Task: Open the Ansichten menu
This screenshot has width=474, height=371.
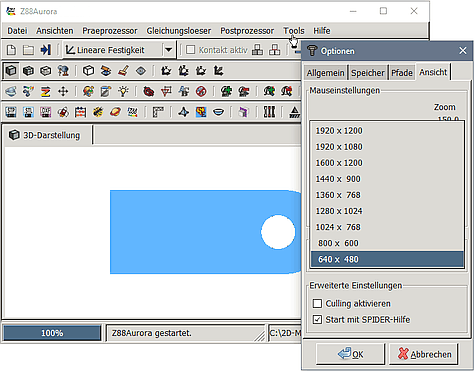Action: [55, 31]
